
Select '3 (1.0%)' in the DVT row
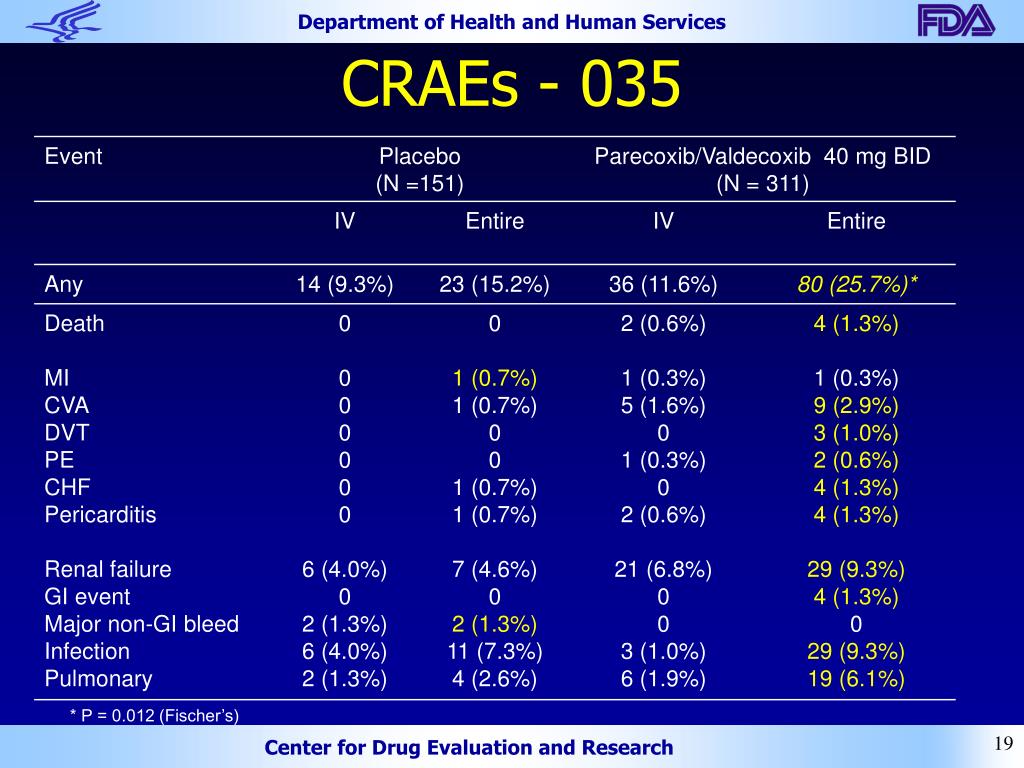[x=856, y=433]
